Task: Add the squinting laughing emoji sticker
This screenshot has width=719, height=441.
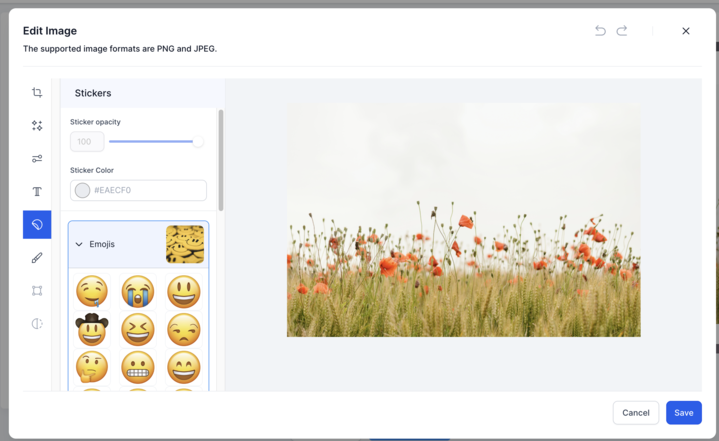Action: (x=138, y=329)
